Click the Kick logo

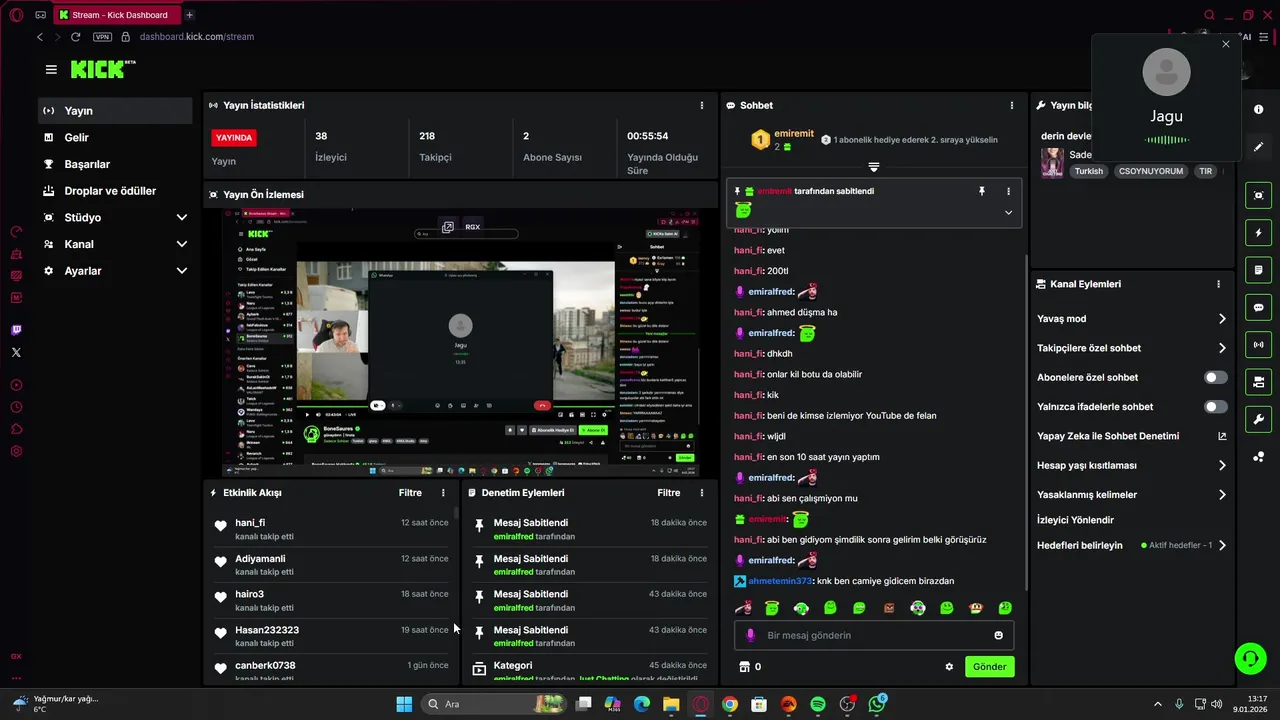(x=102, y=69)
